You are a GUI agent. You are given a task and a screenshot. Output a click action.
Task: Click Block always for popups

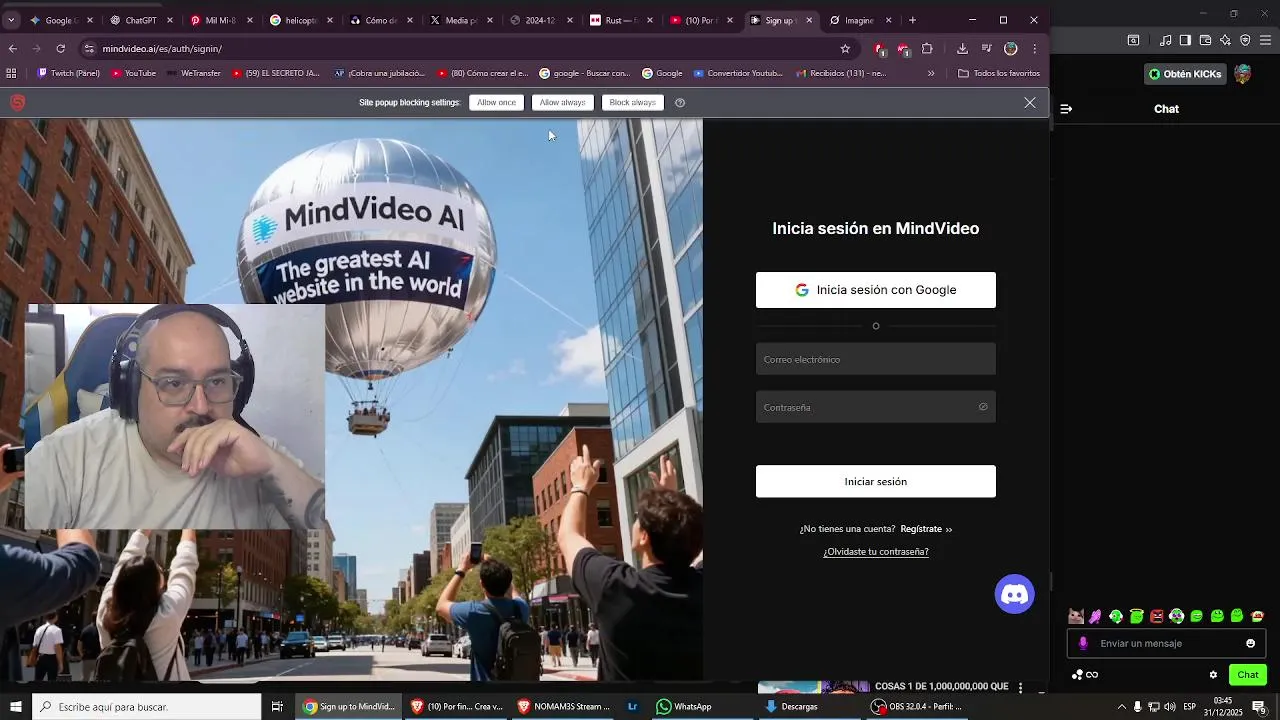pos(633,103)
